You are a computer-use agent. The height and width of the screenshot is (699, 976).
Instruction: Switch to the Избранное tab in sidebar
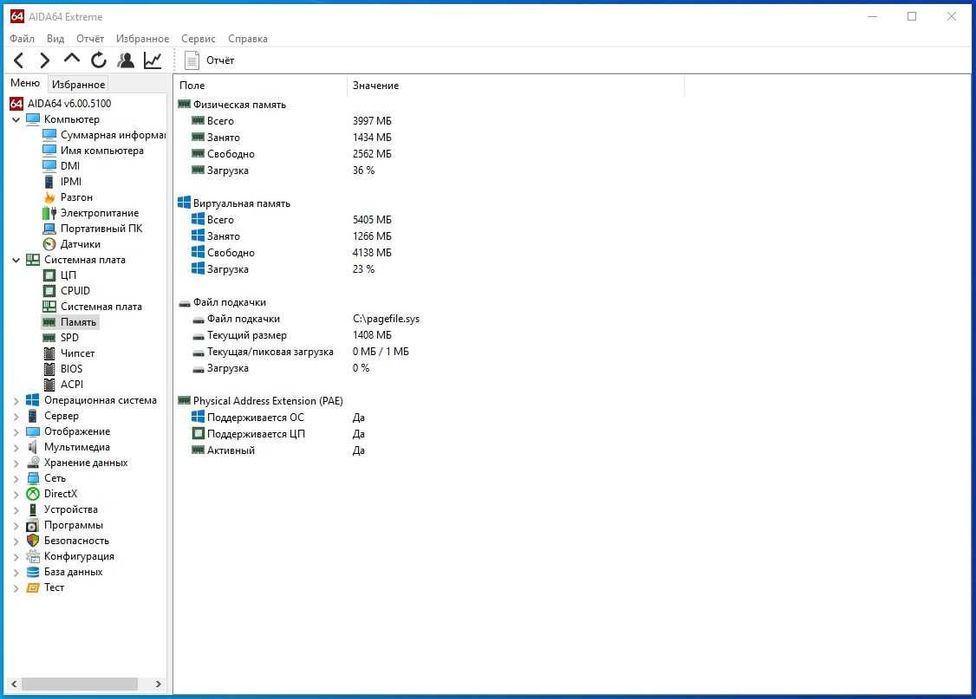click(78, 84)
